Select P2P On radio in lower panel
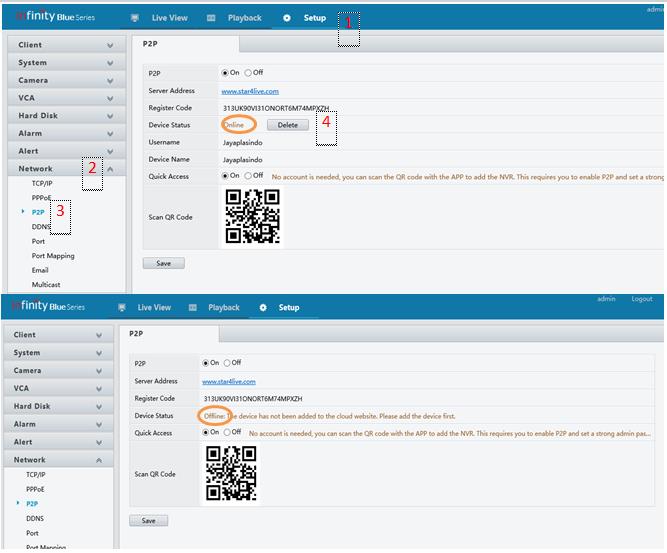 pos(204,363)
